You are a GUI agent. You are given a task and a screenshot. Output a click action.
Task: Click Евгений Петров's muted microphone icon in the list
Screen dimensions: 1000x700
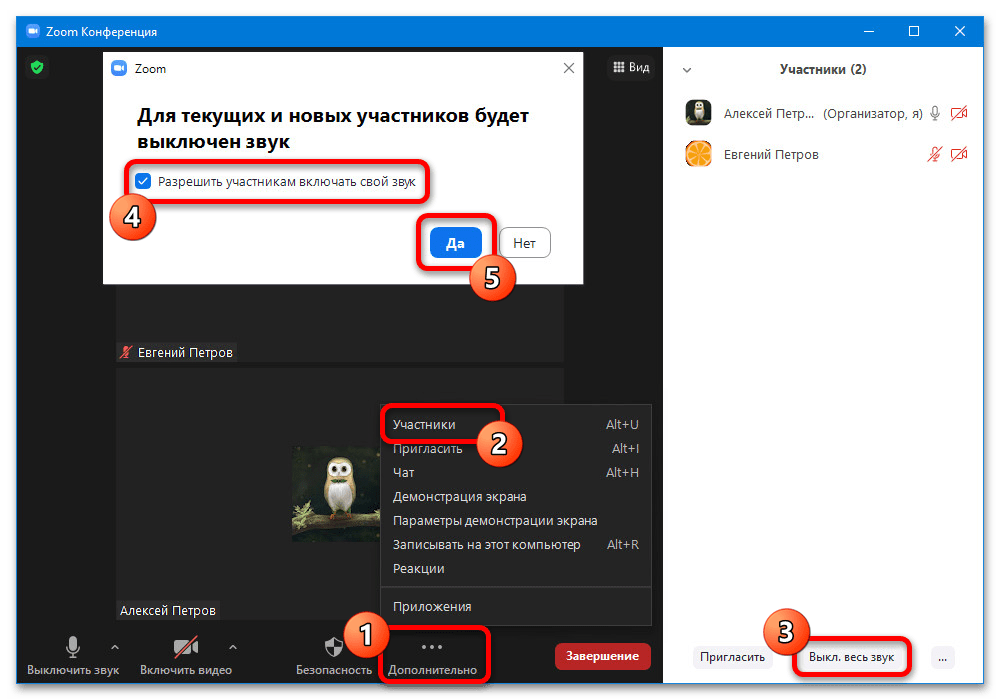[934, 154]
